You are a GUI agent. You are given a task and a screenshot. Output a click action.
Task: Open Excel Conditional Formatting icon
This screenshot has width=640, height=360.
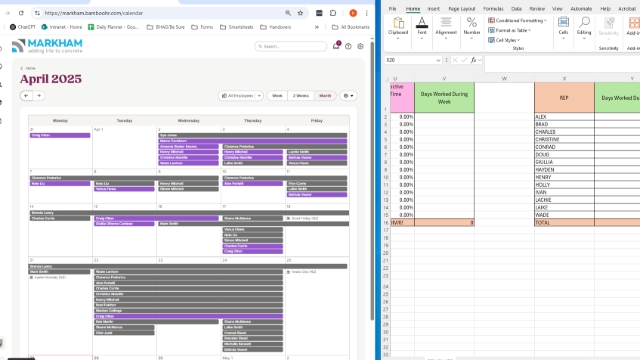(491, 20)
